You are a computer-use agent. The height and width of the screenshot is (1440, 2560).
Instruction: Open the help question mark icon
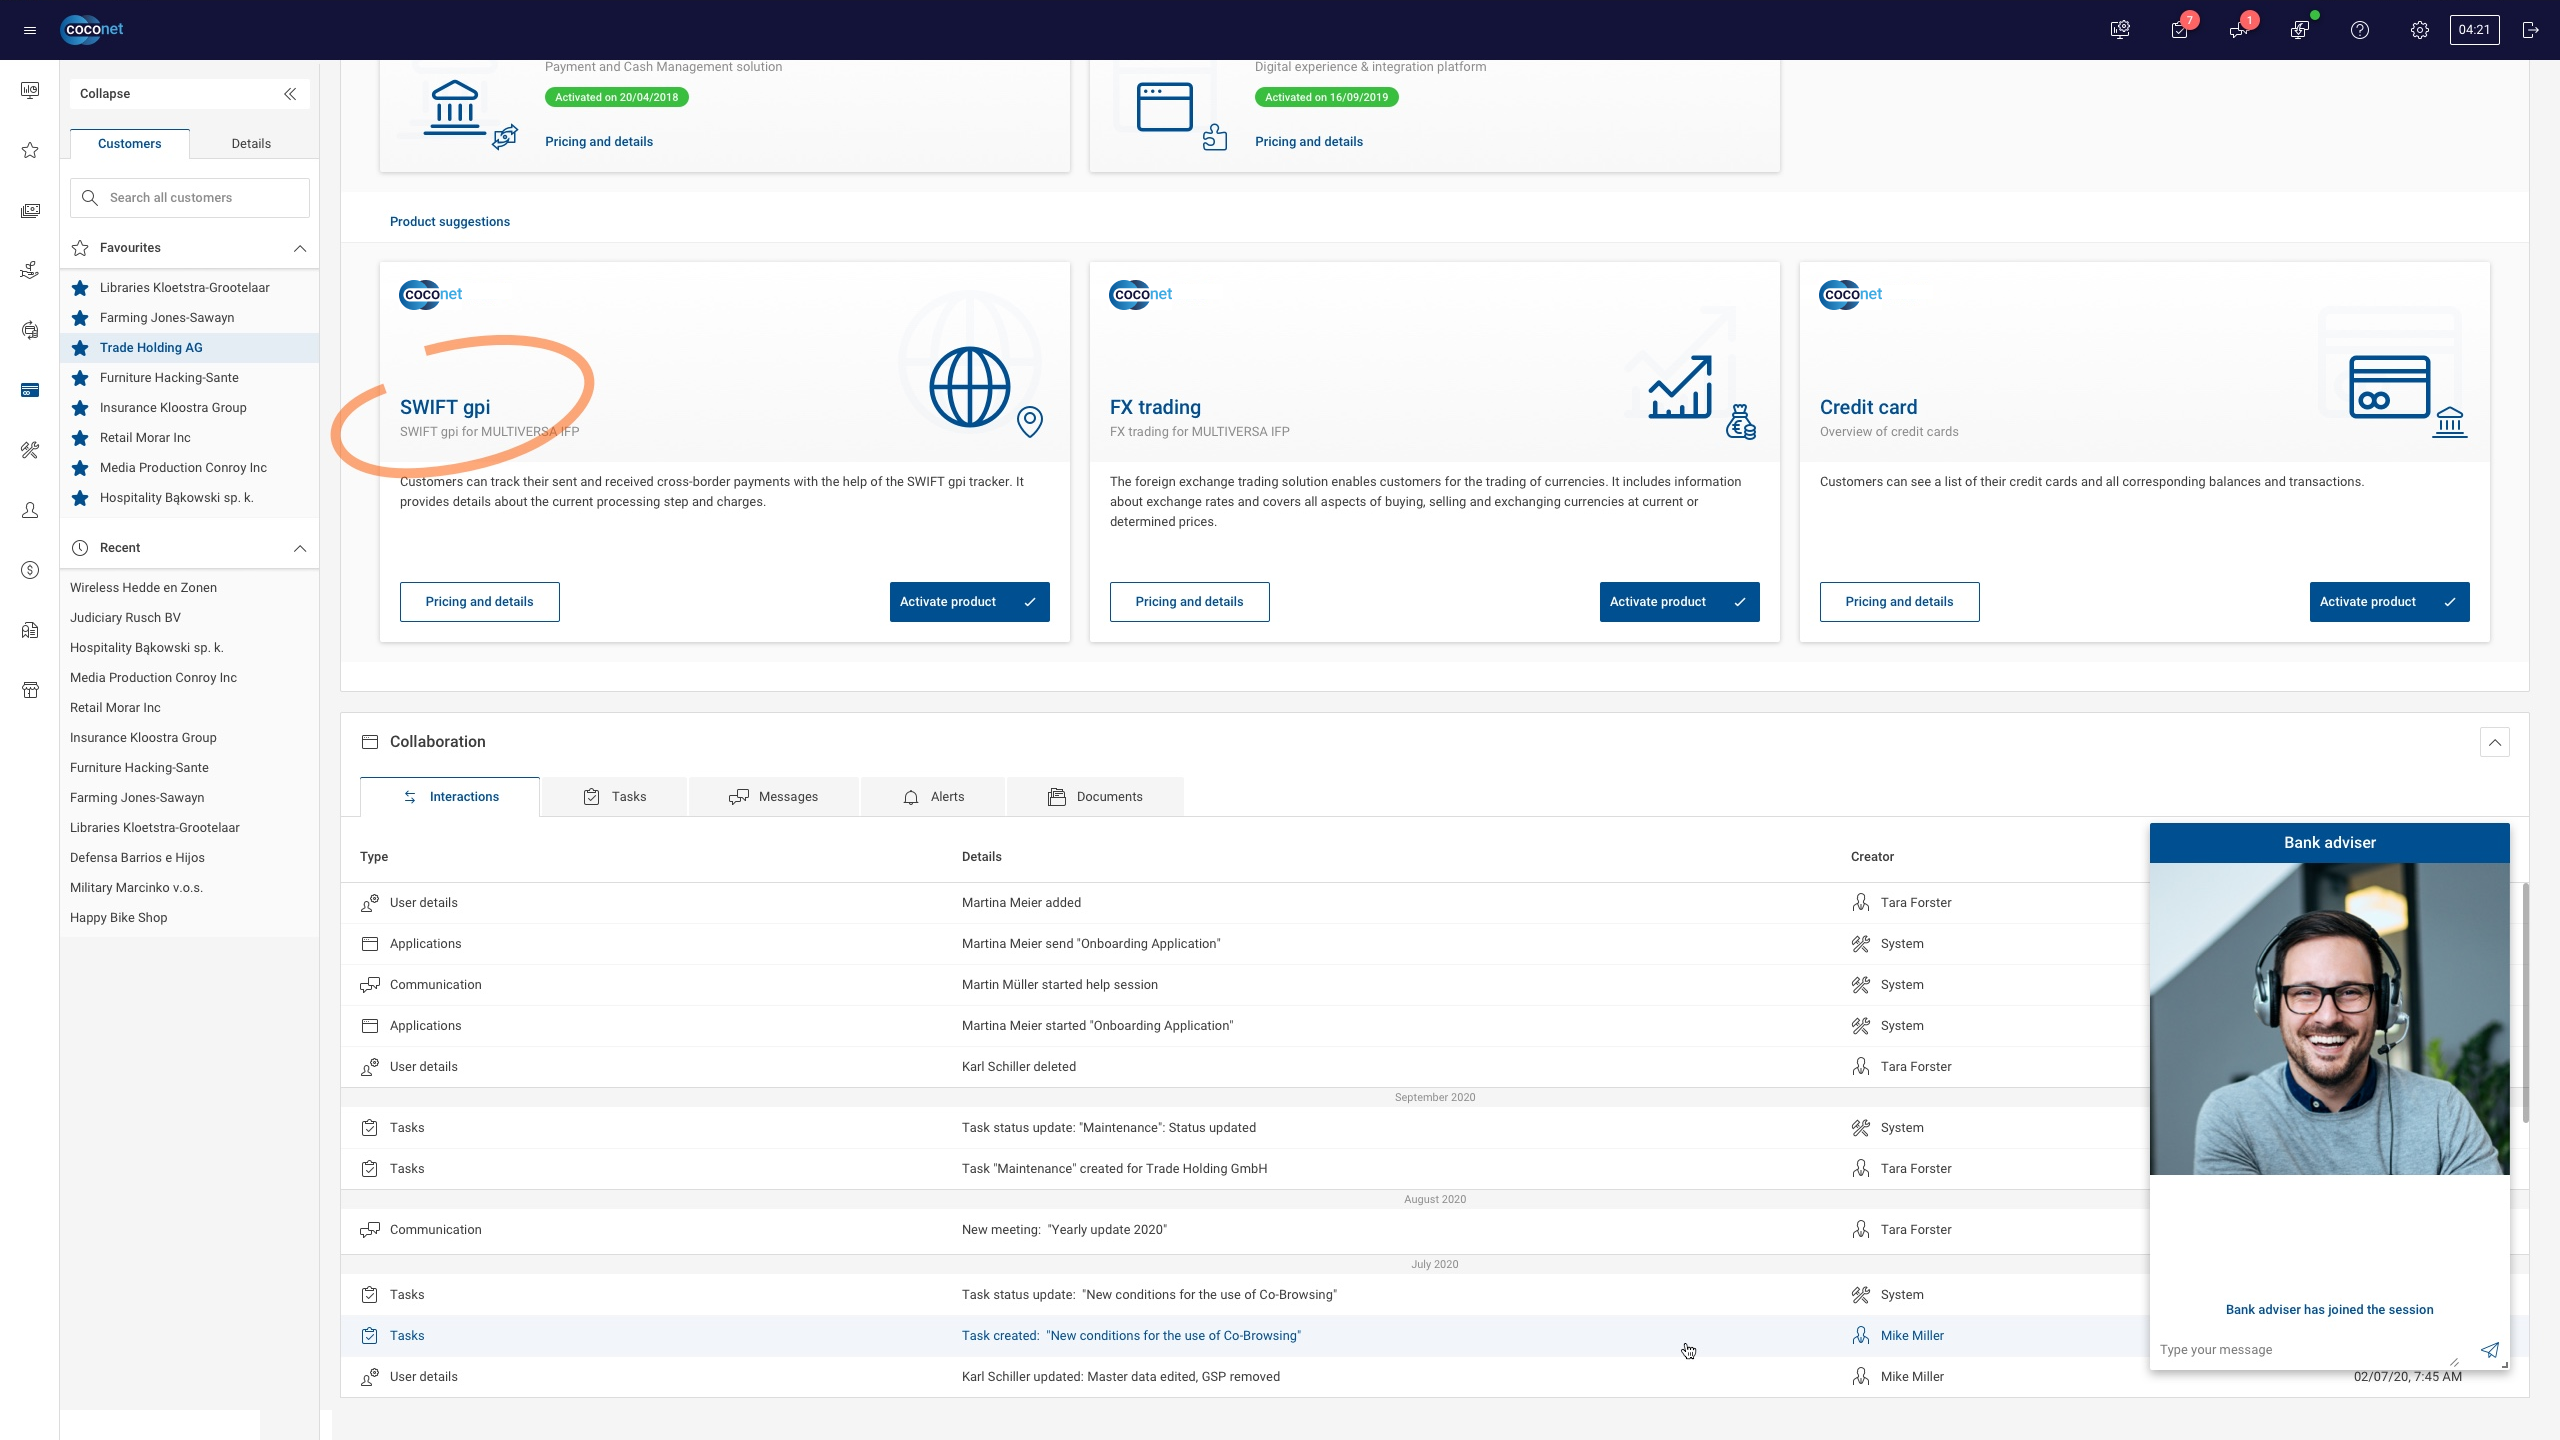[x=2360, y=30]
